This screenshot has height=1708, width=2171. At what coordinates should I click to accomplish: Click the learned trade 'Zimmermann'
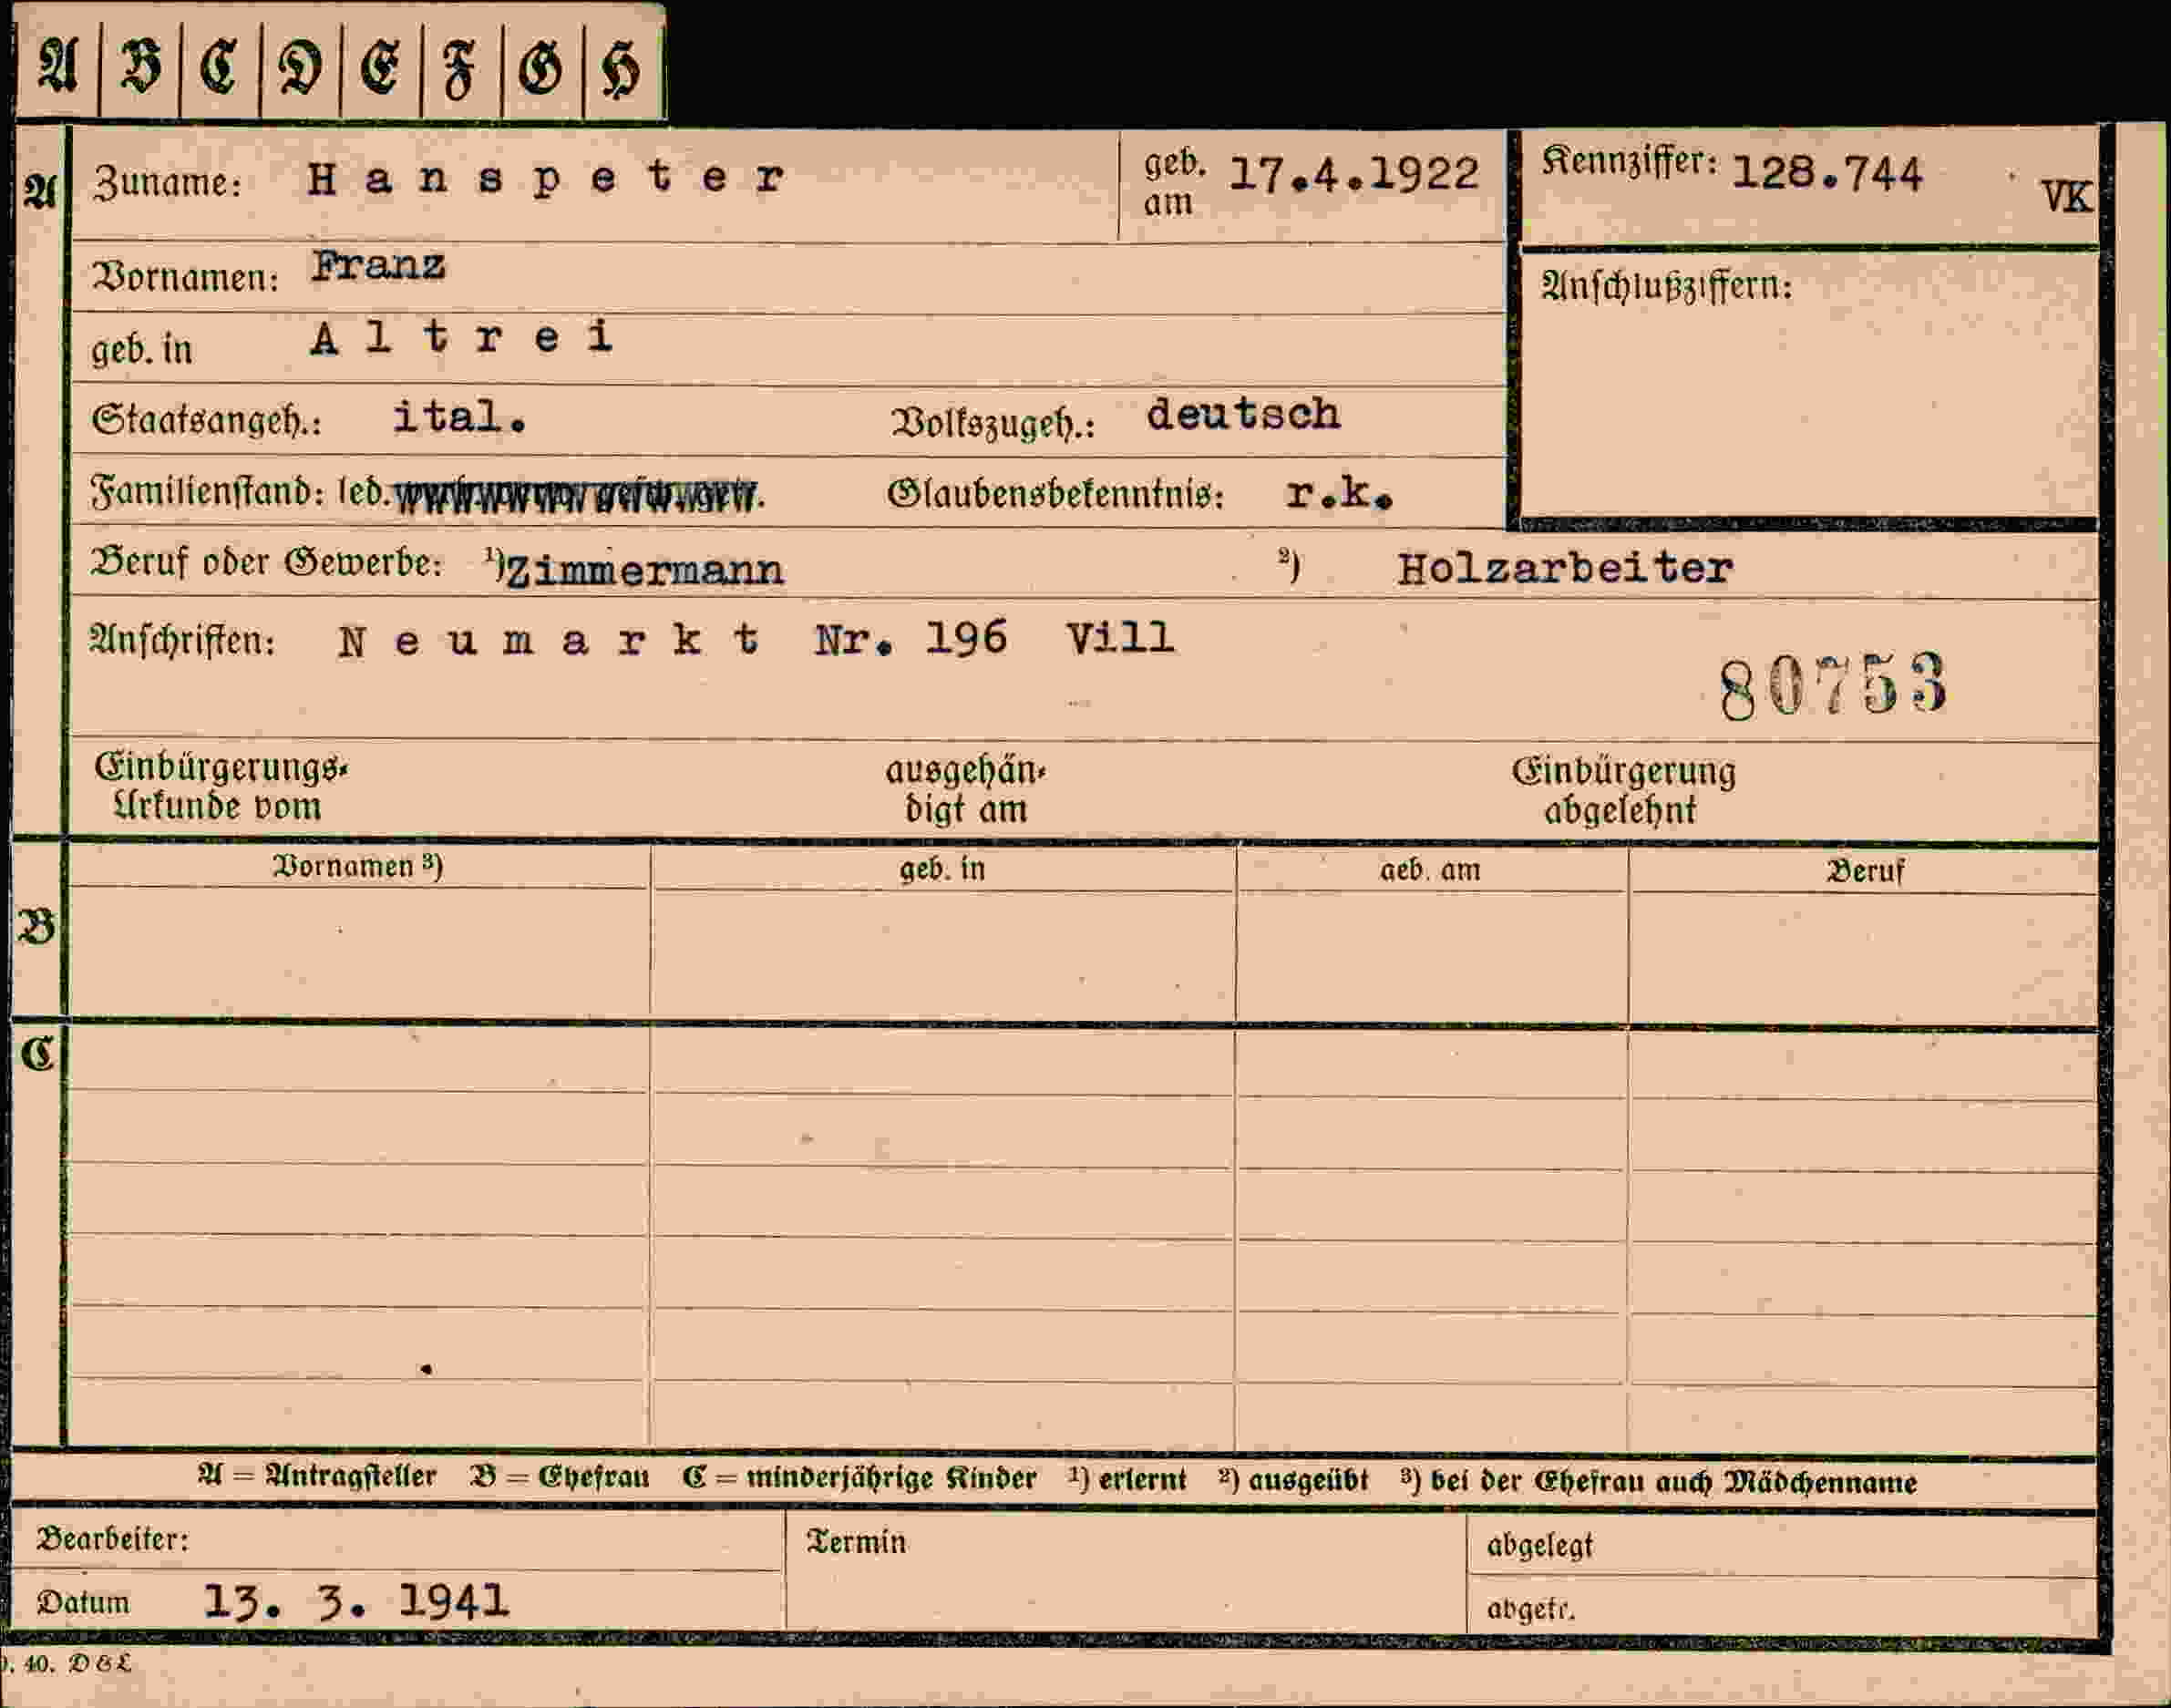645,571
